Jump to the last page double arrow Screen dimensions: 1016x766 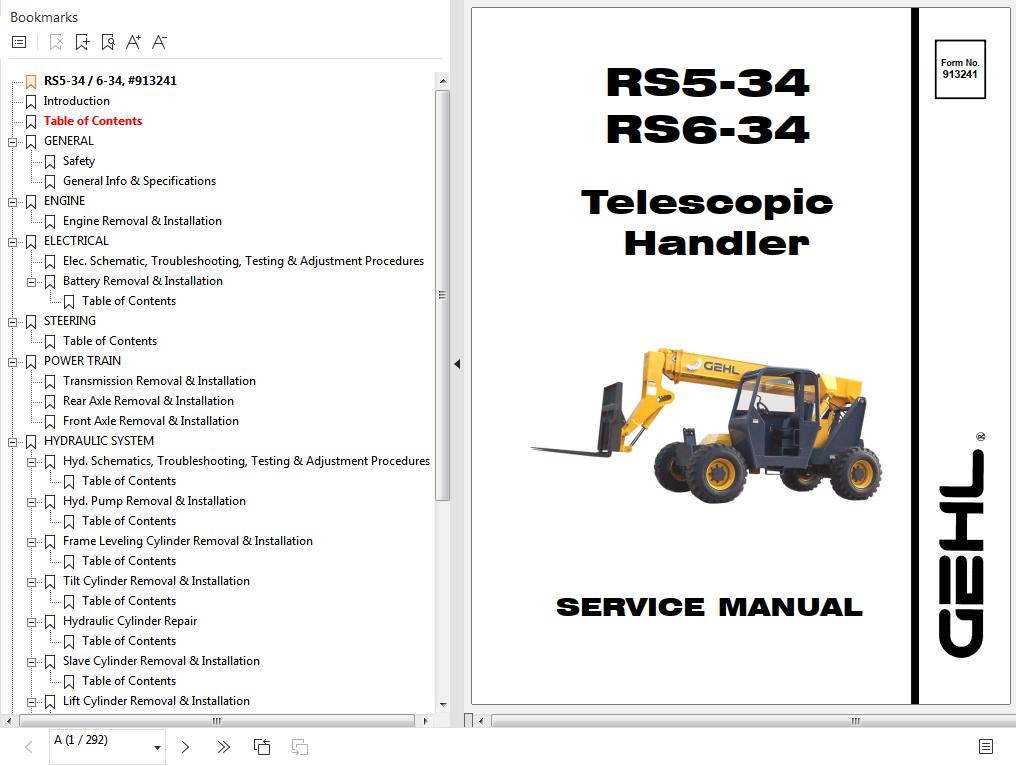pyautogui.click(x=224, y=747)
